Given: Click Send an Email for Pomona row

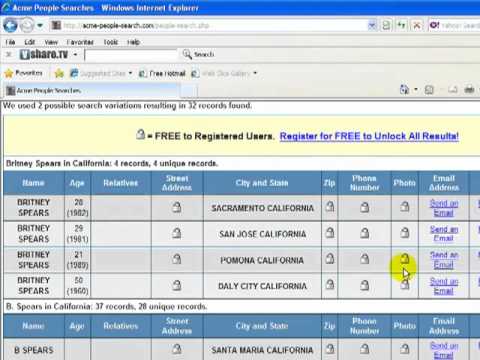Looking at the screenshot, I should [x=444, y=260].
